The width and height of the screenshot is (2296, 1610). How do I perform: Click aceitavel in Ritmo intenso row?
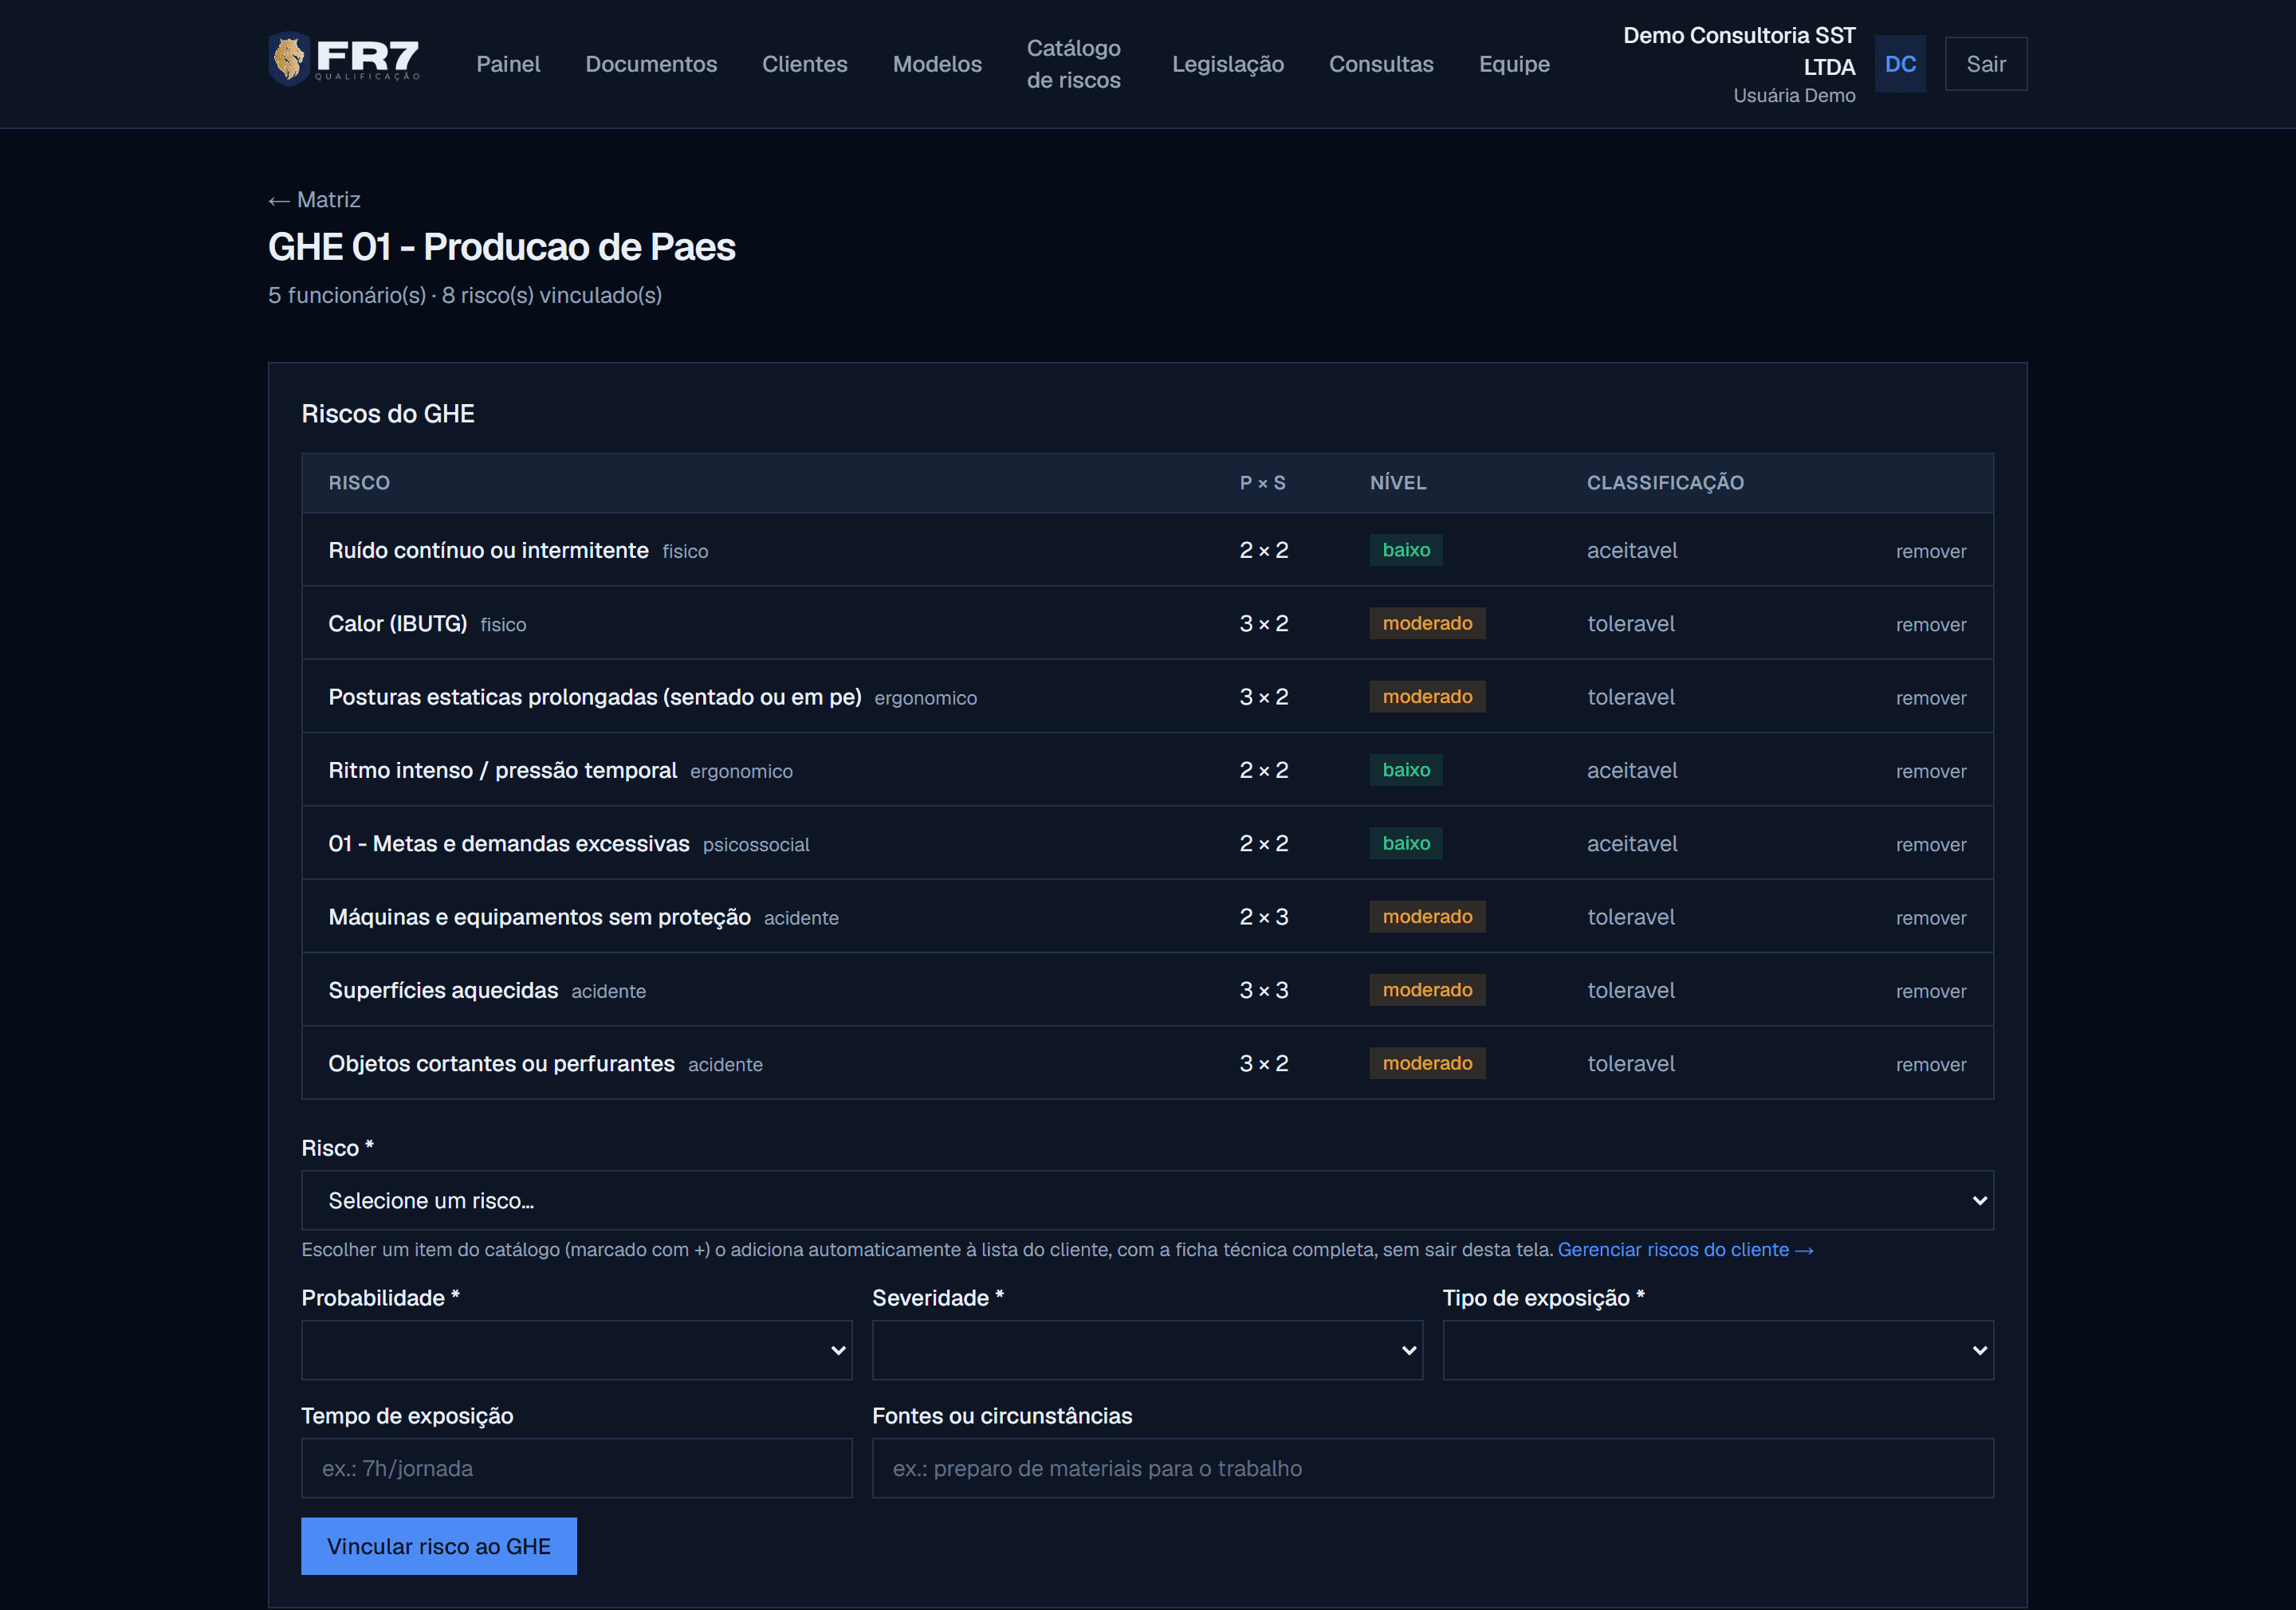[1631, 771]
